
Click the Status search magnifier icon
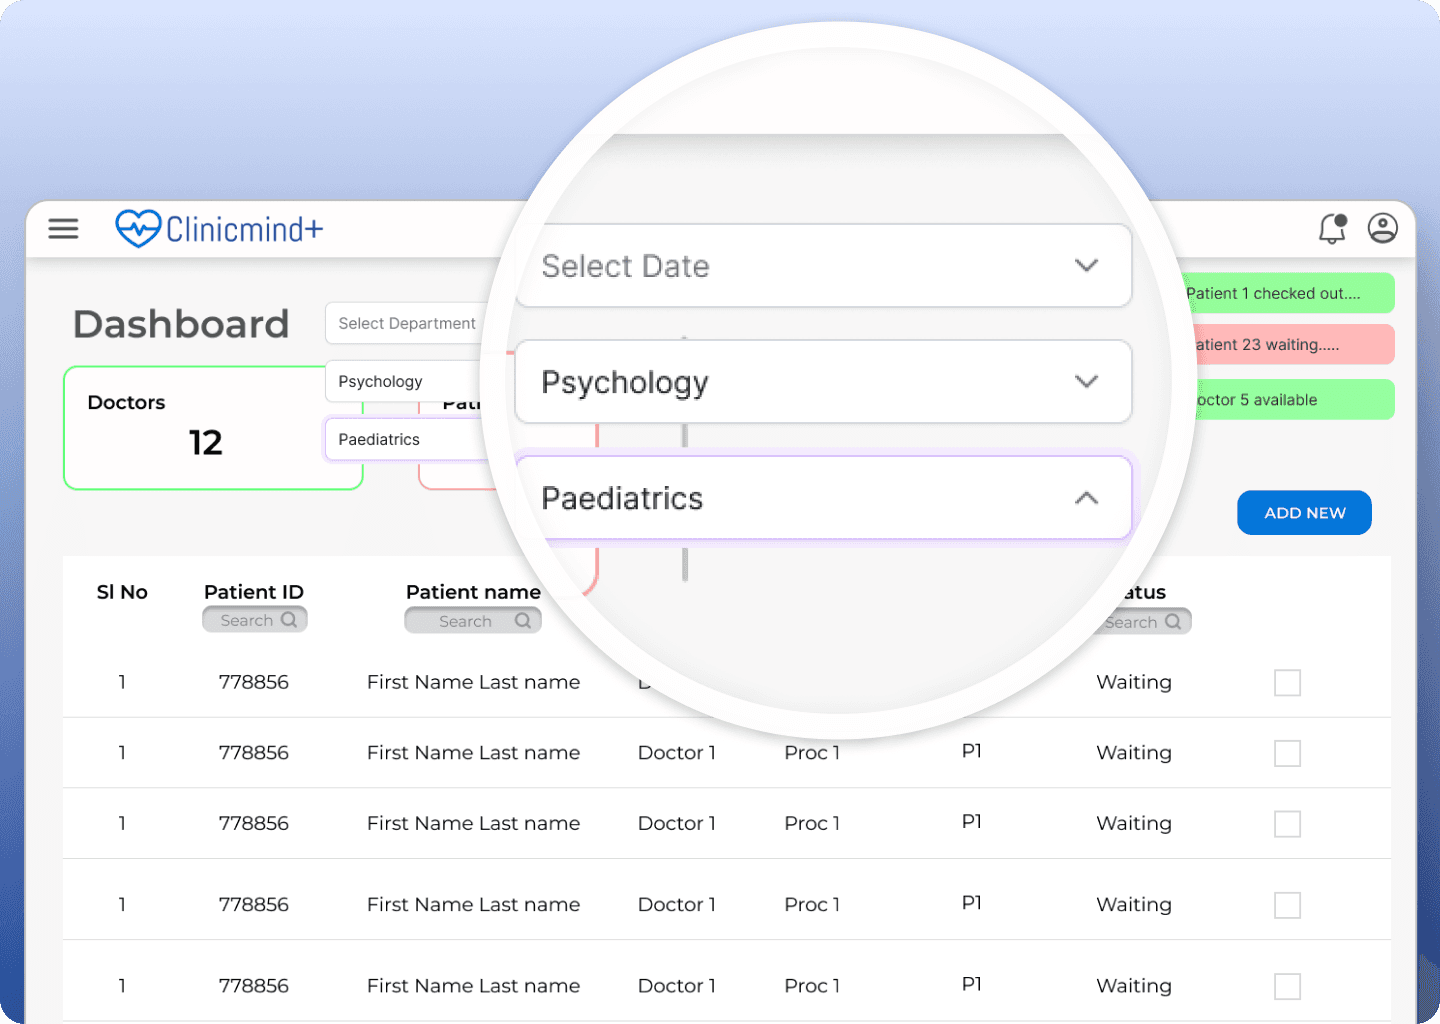[1173, 622]
